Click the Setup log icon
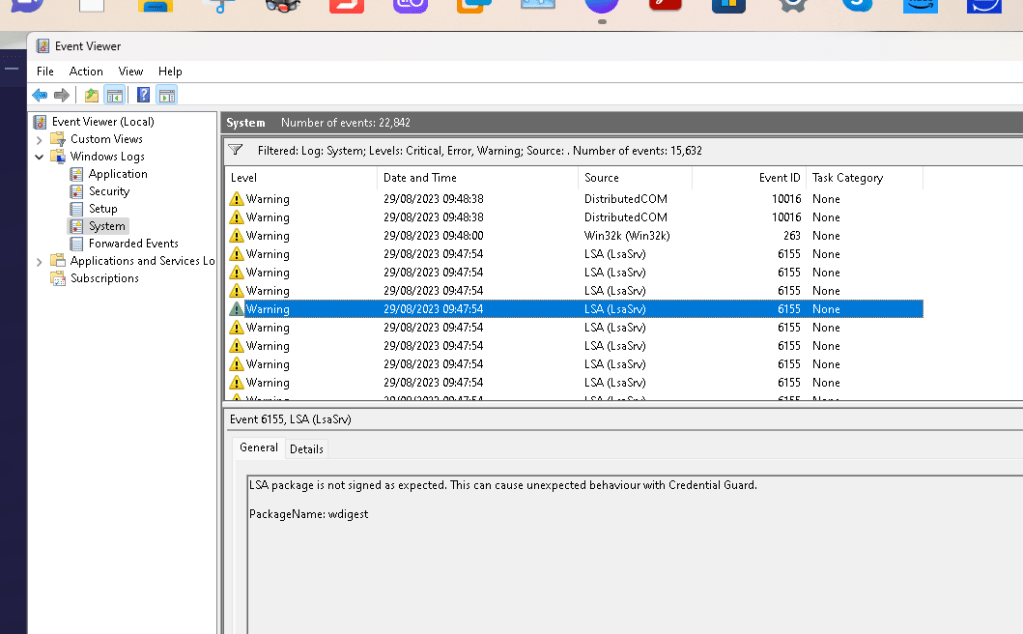Viewport: 1023px width, 634px height. (76, 209)
